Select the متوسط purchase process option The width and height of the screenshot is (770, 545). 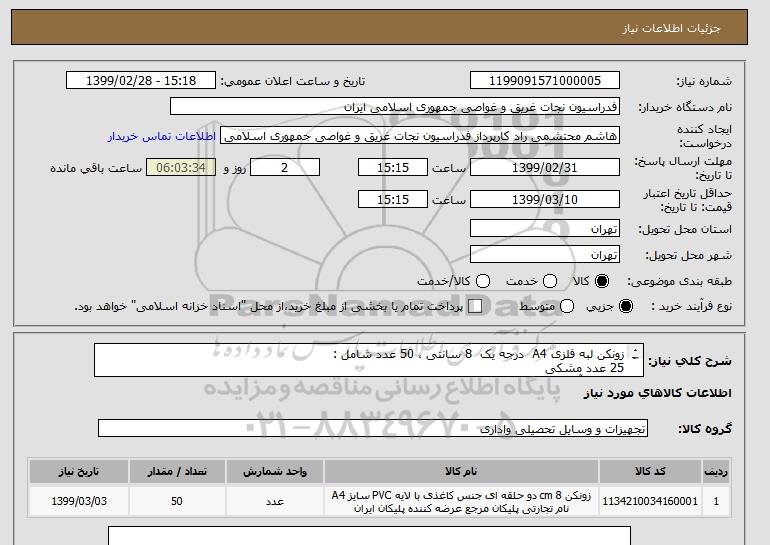(567, 306)
